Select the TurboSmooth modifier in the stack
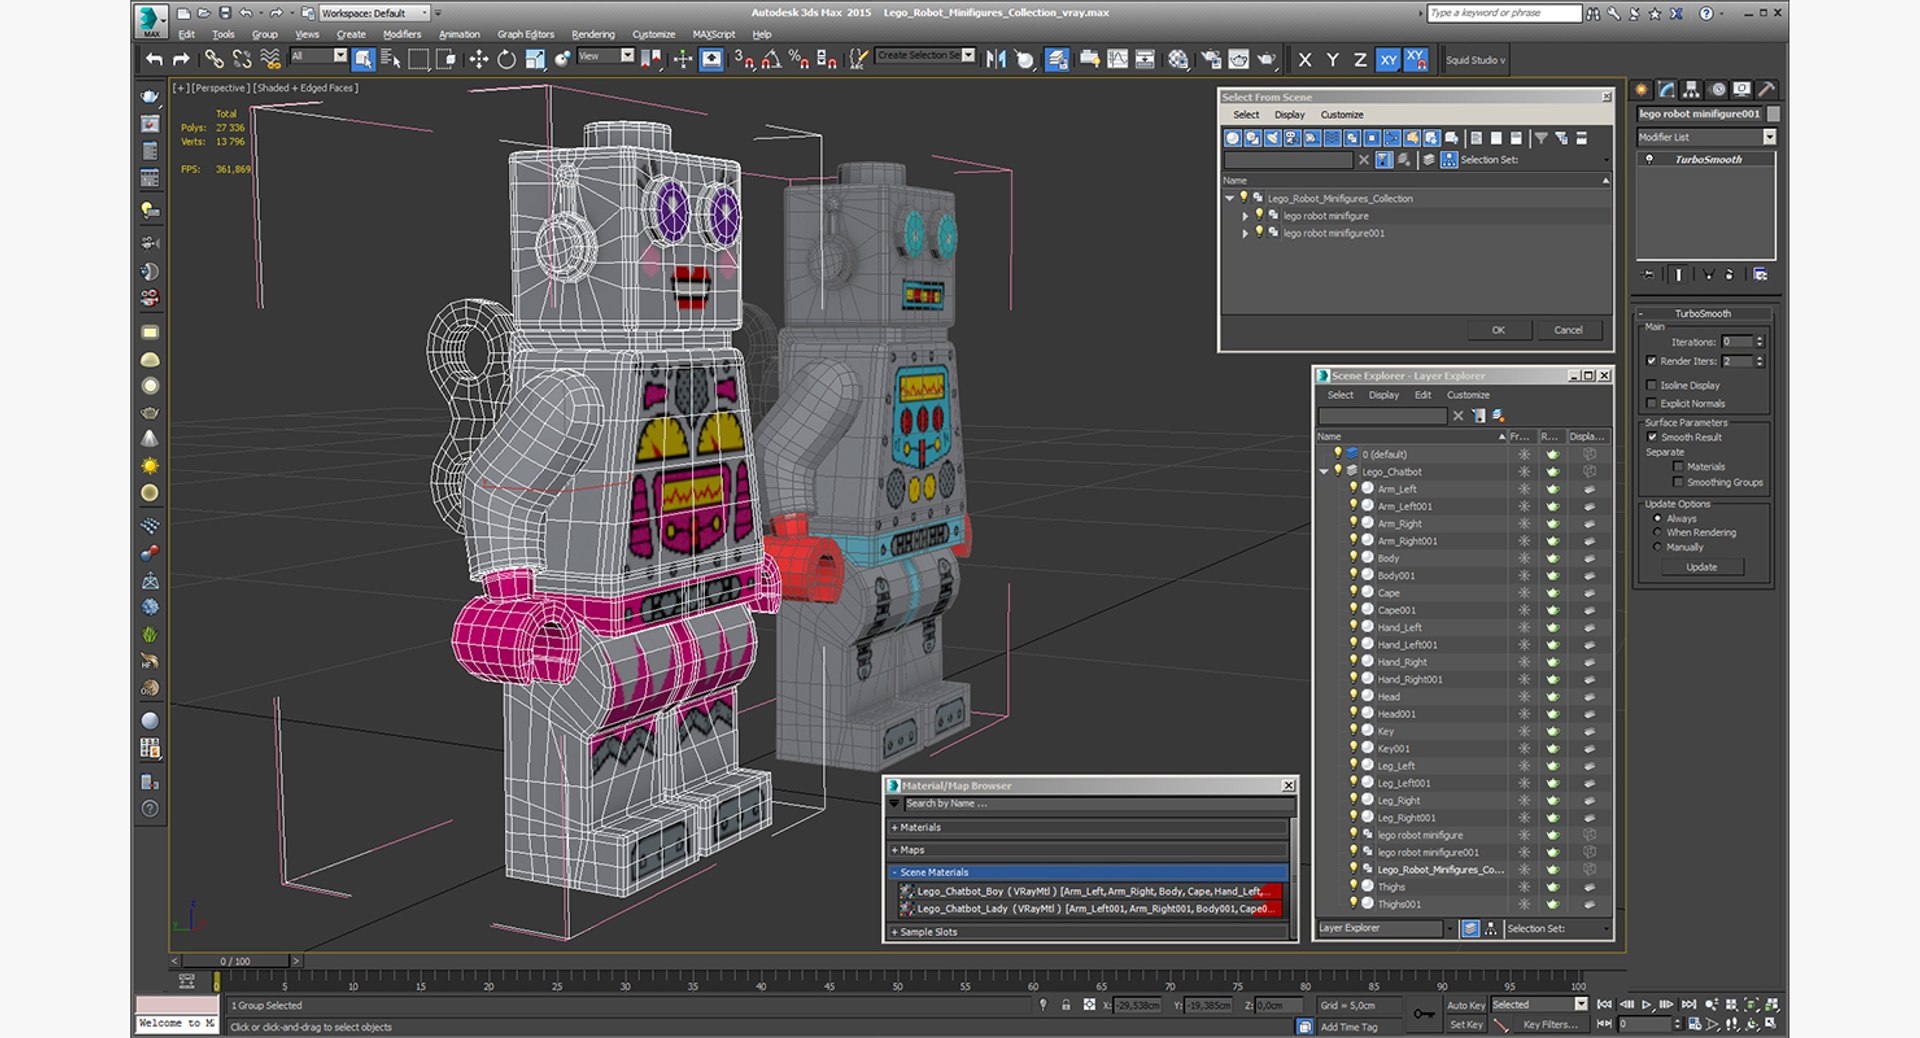The width and height of the screenshot is (1920, 1038). coord(1708,159)
